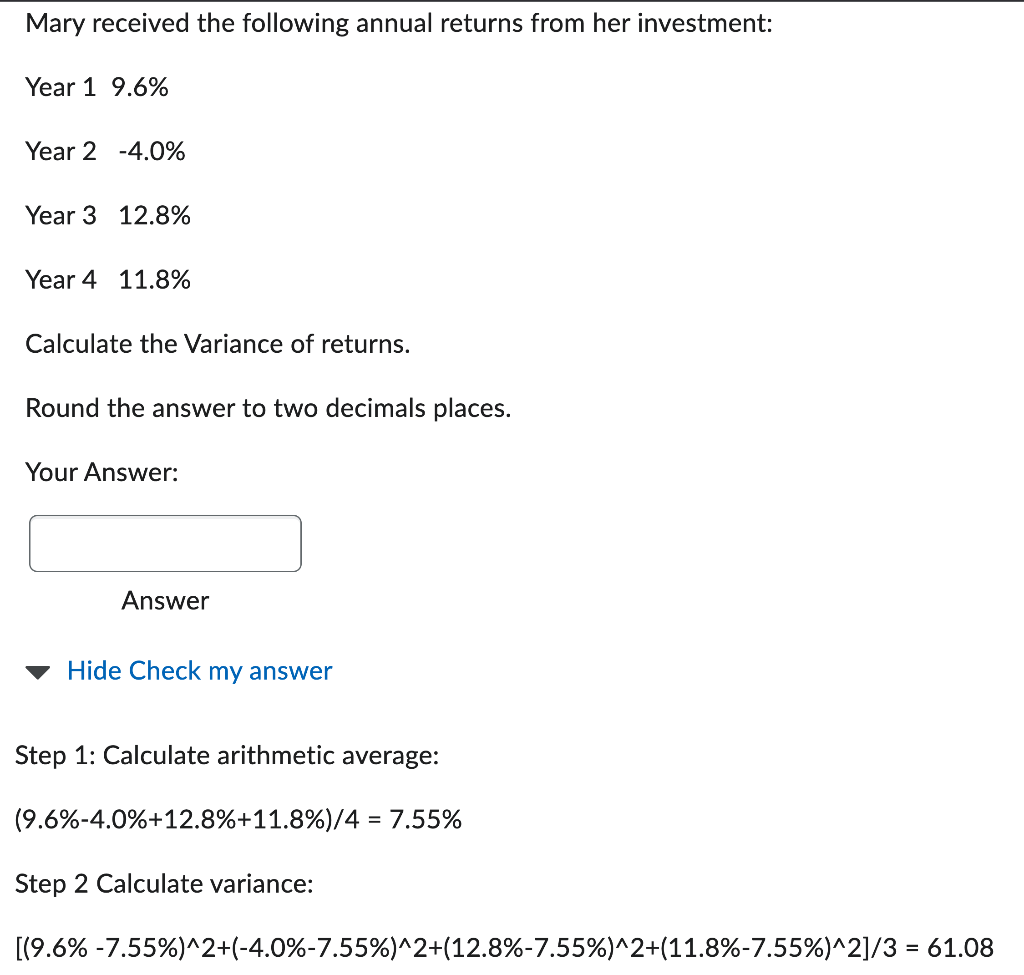This screenshot has height=975, width=1024.
Task: Click the Hide Check my answer link
Action: (199, 671)
